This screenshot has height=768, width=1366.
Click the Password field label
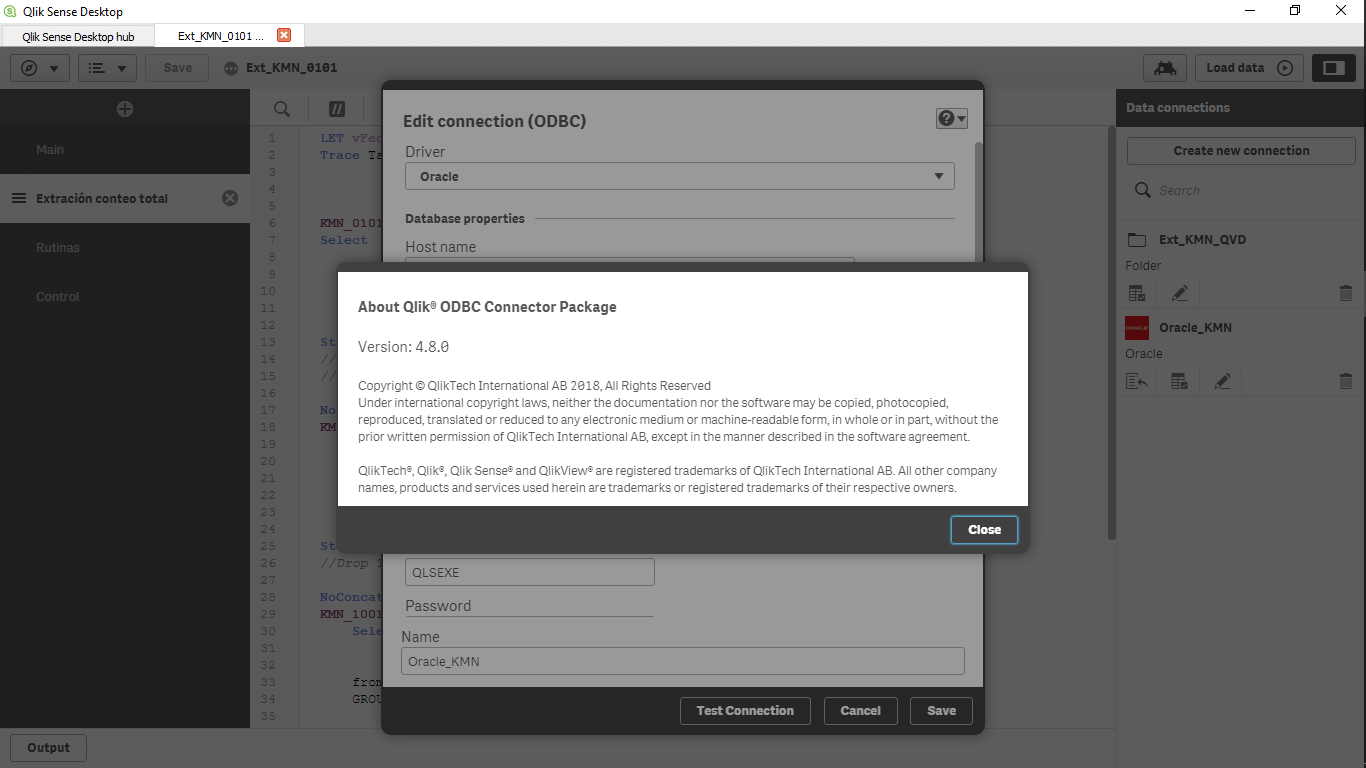[x=438, y=606]
